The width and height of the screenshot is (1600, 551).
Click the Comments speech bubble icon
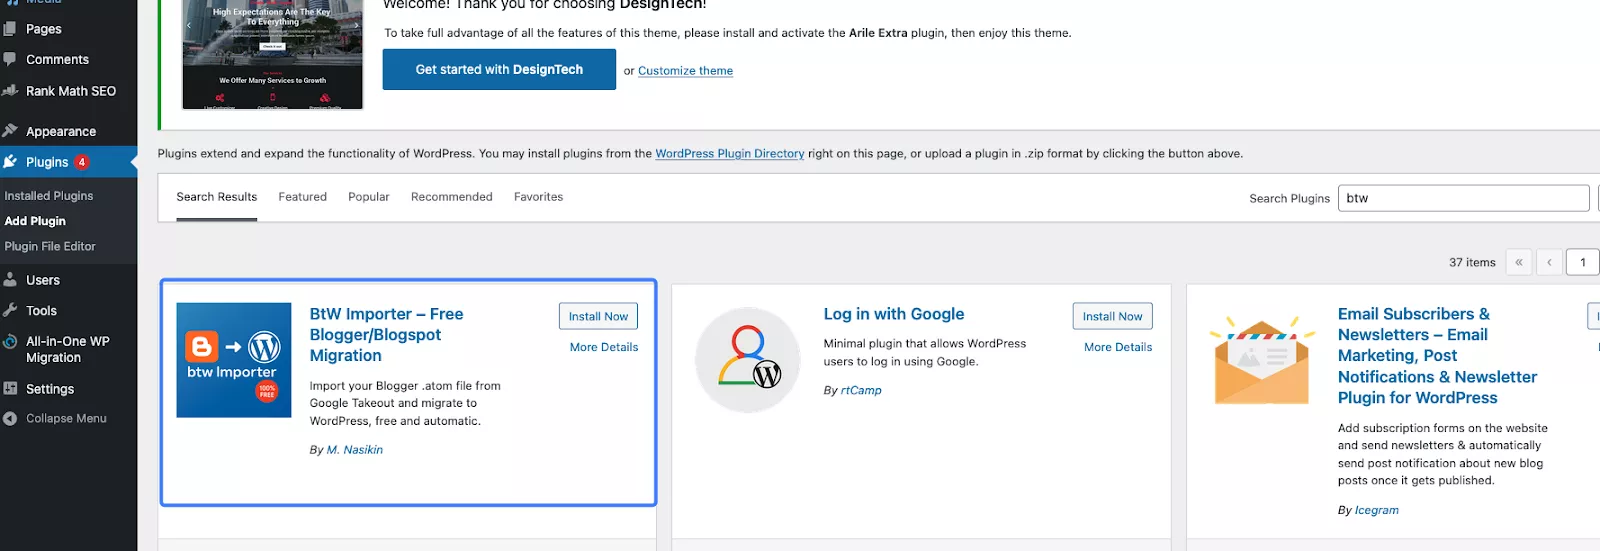[10, 59]
